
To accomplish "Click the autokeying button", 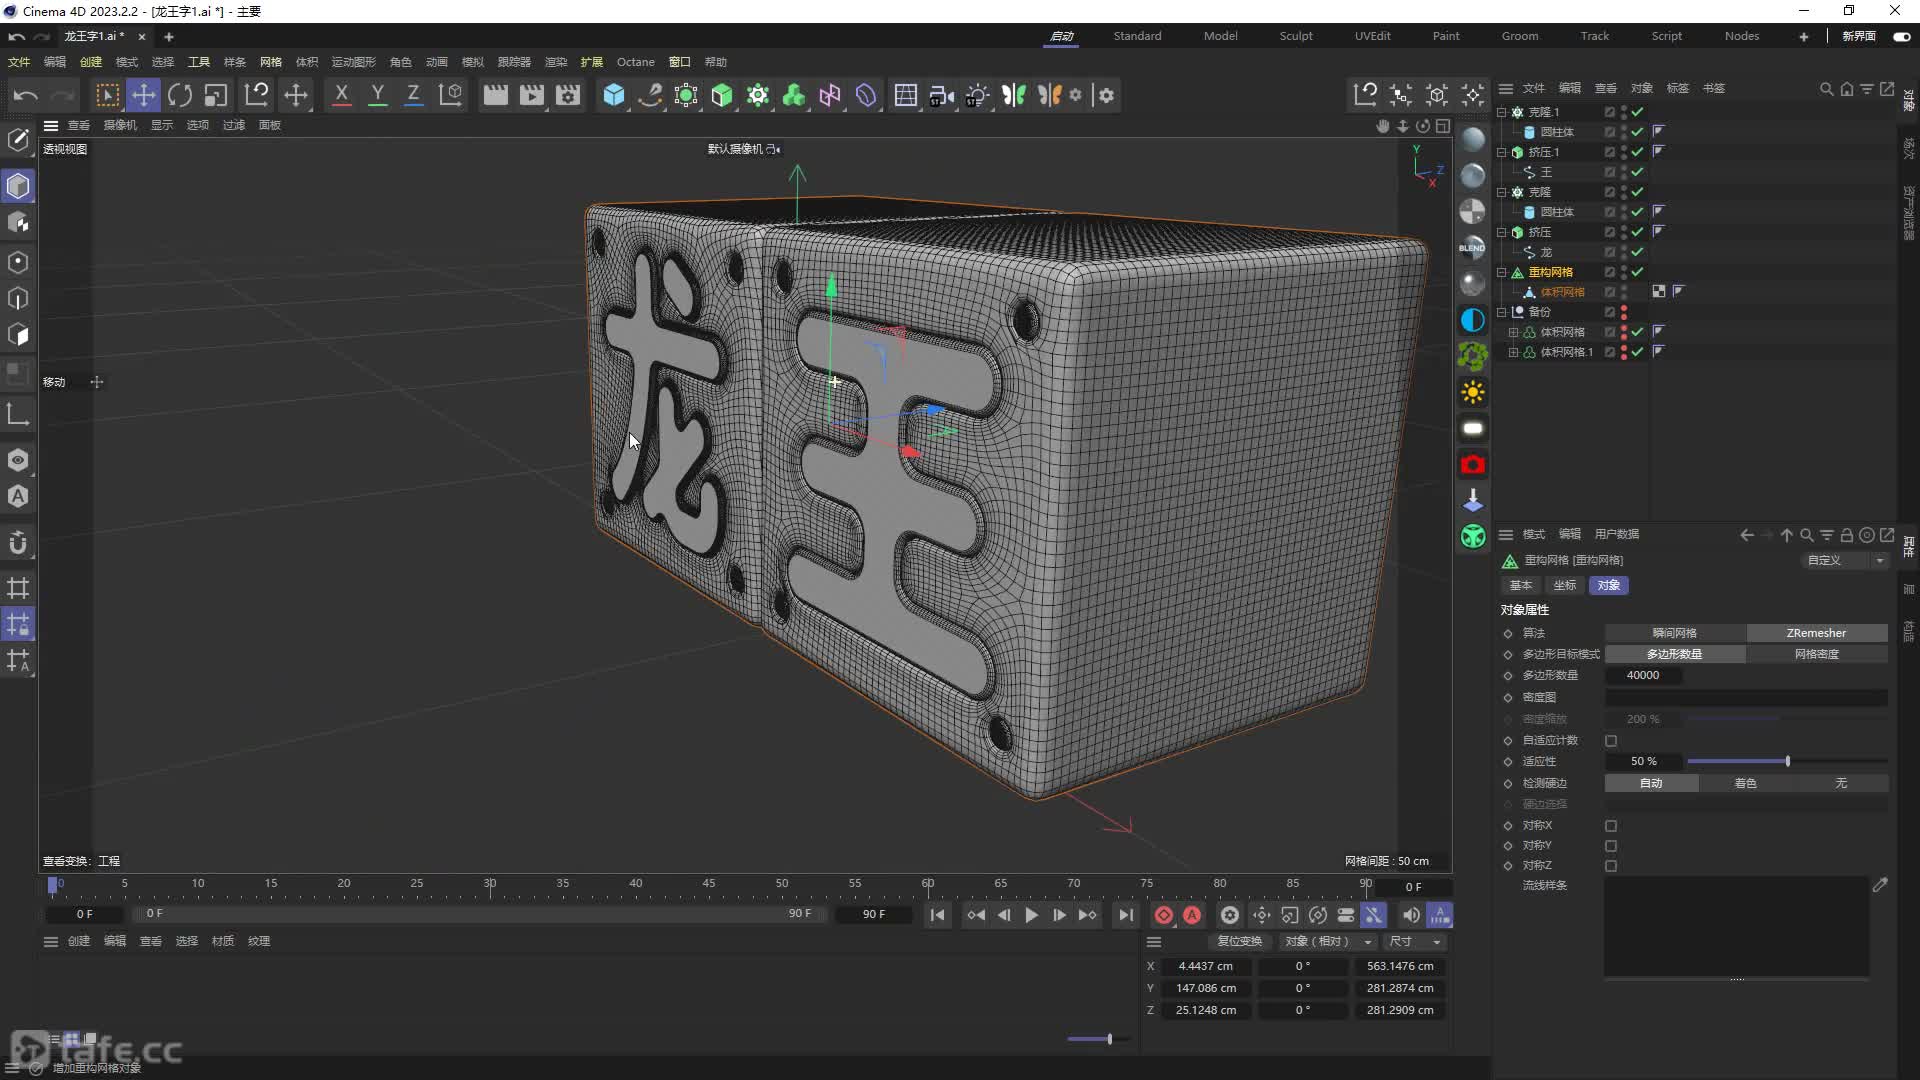I will [x=1192, y=915].
